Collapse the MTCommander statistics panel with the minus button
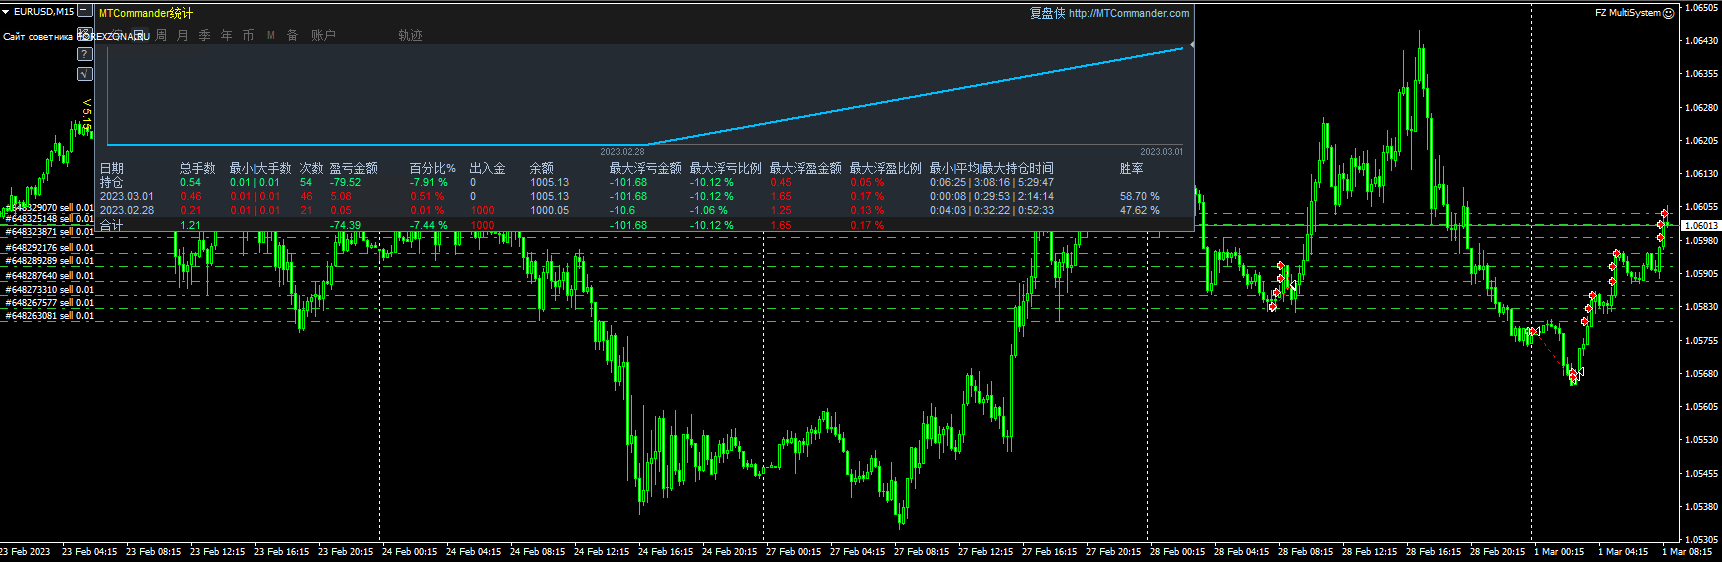Viewport: 1722px width, 562px height. pyautogui.click(x=85, y=12)
